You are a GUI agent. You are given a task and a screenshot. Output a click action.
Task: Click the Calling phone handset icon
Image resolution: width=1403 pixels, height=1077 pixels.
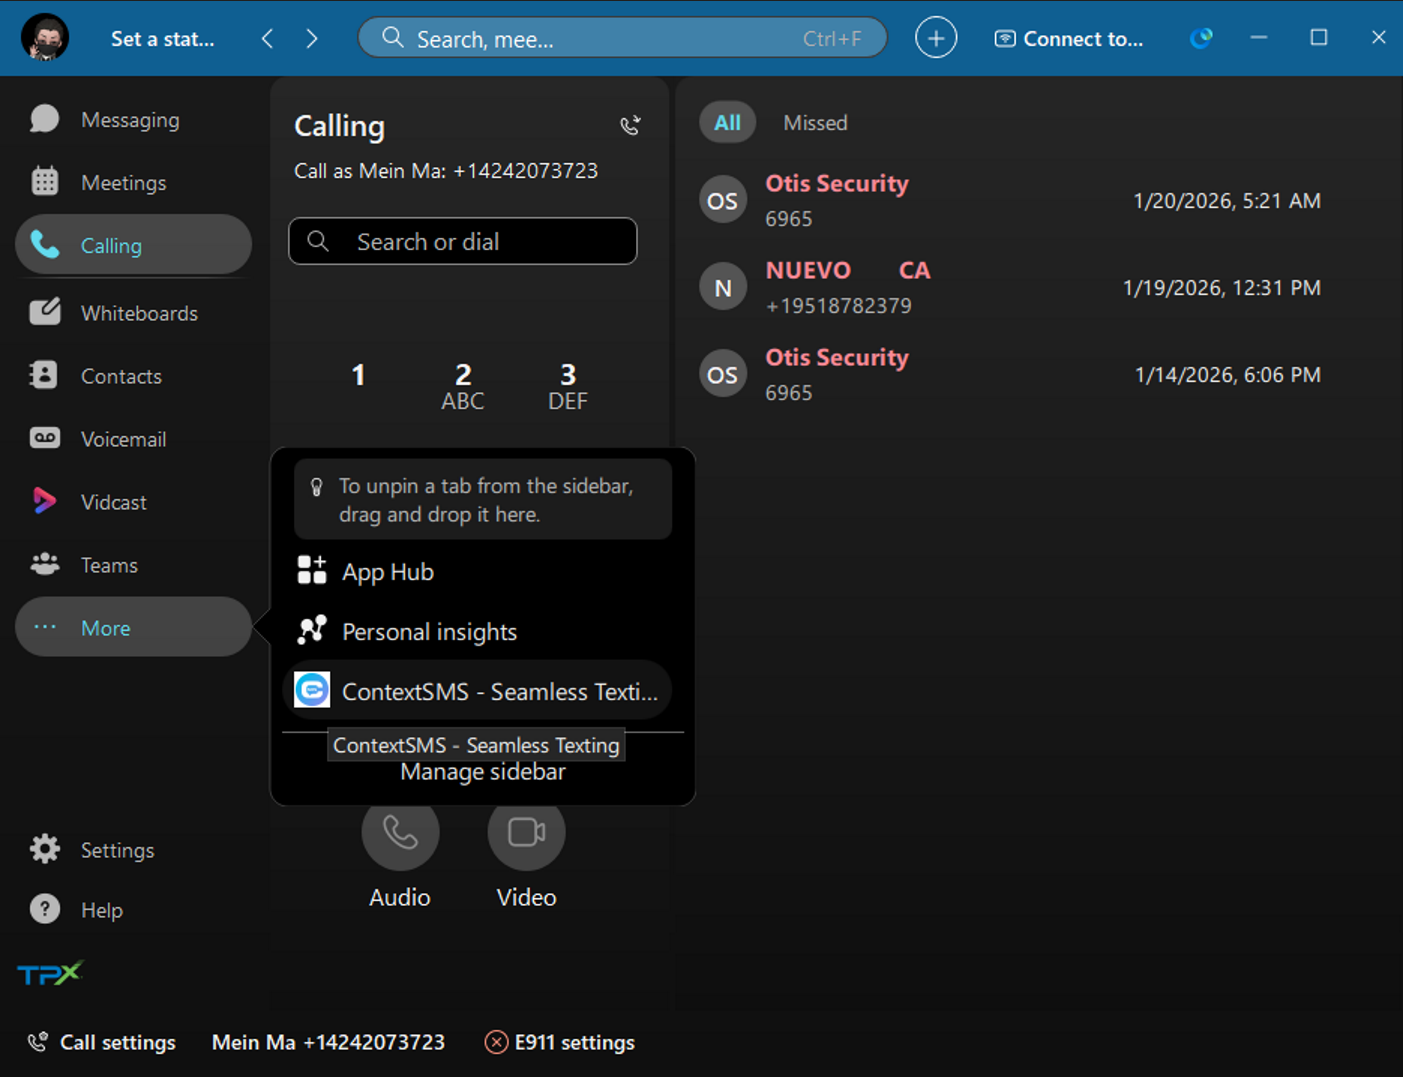[x=44, y=244]
